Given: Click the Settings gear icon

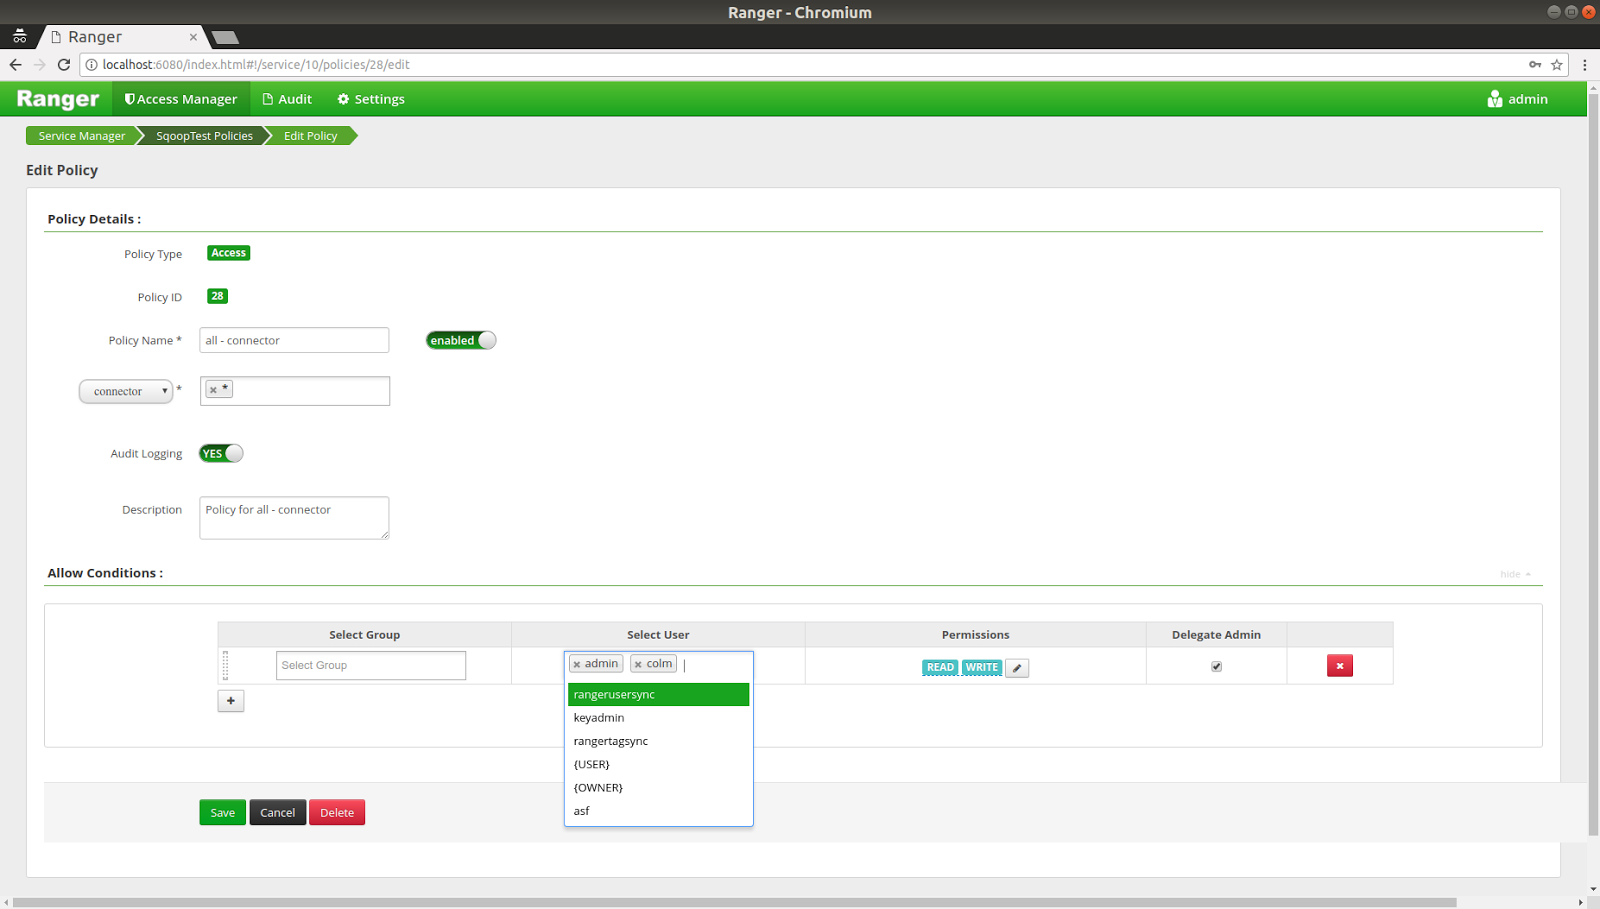Looking at the screenshot, I should 344,99.
